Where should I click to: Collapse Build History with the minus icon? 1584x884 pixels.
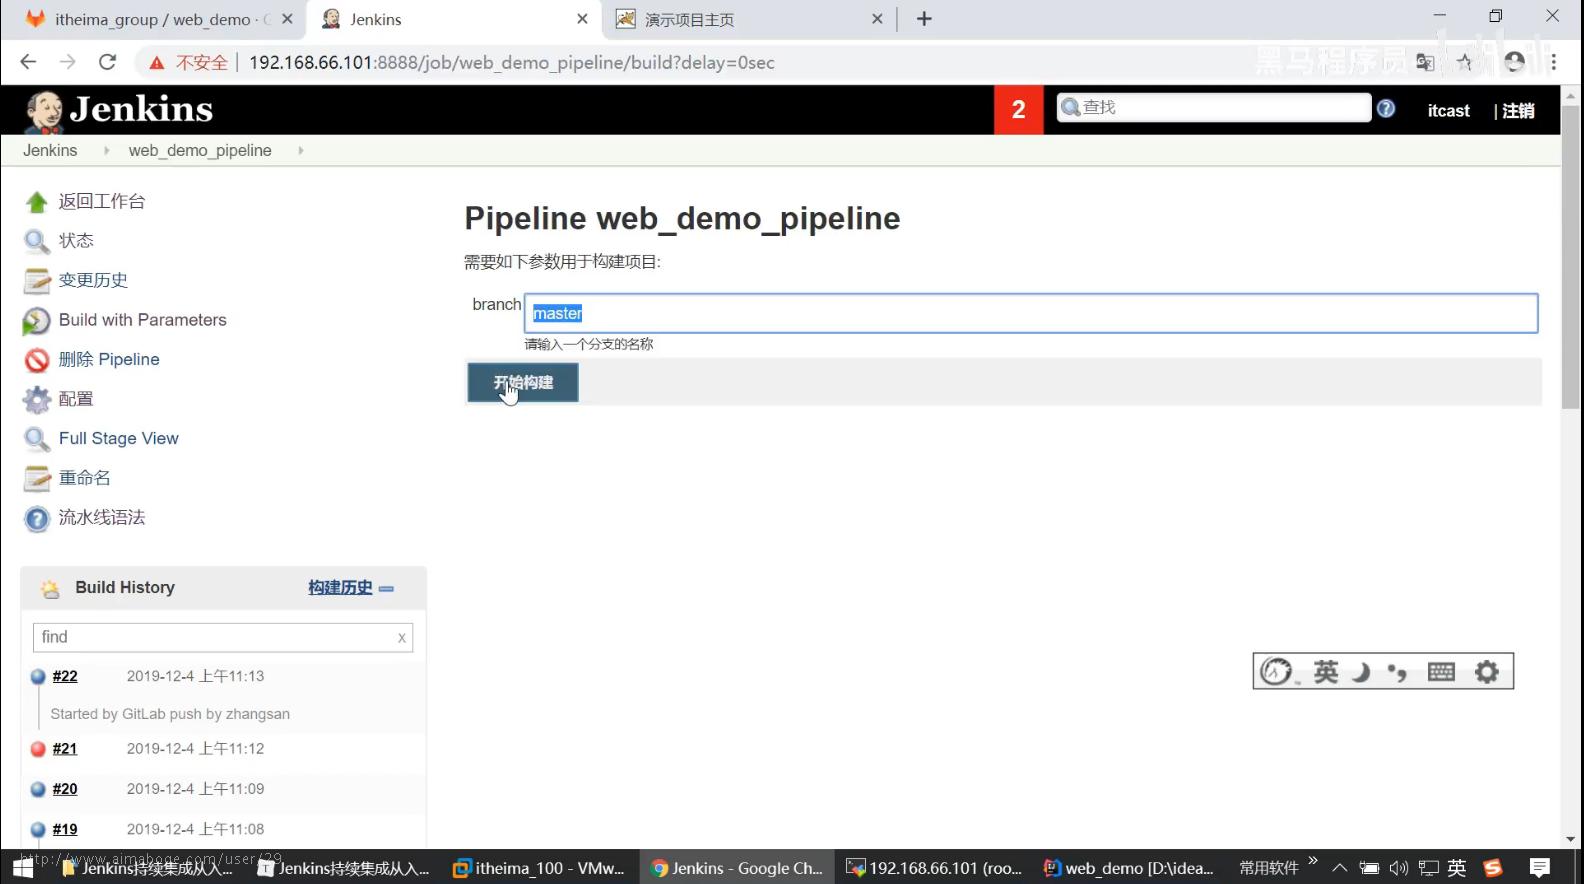tap(387, 589)
